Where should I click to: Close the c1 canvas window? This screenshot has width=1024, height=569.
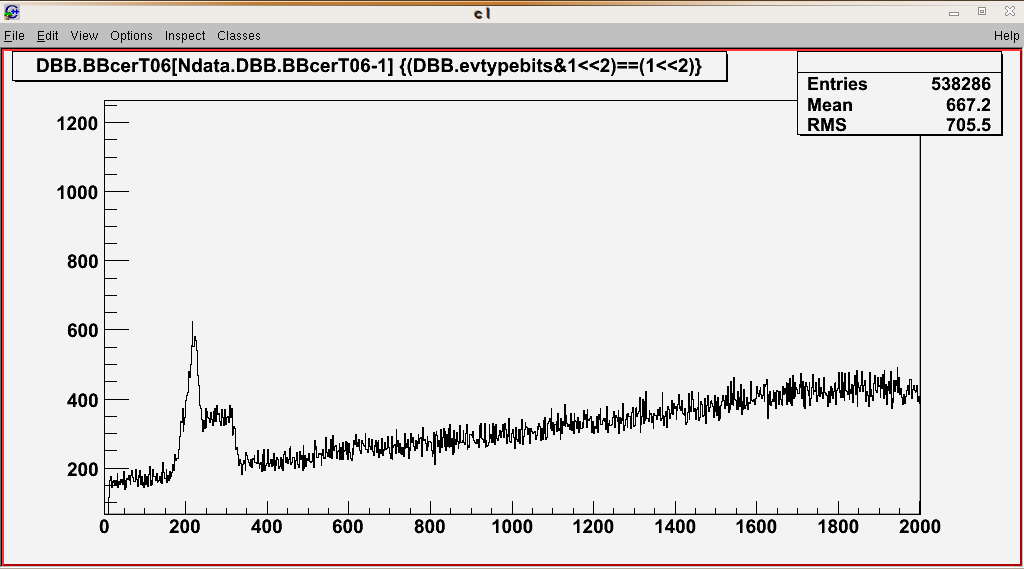click(1010, 12)
